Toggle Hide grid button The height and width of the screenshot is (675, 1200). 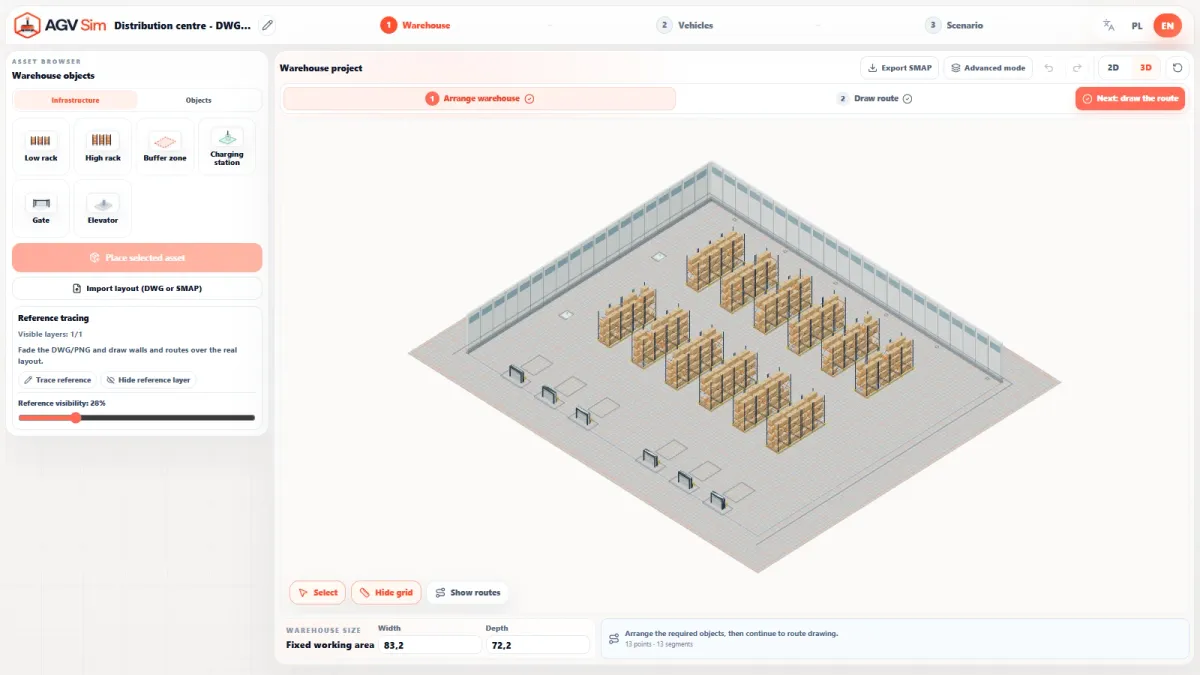pyautogui.click(x=387, y=593)
